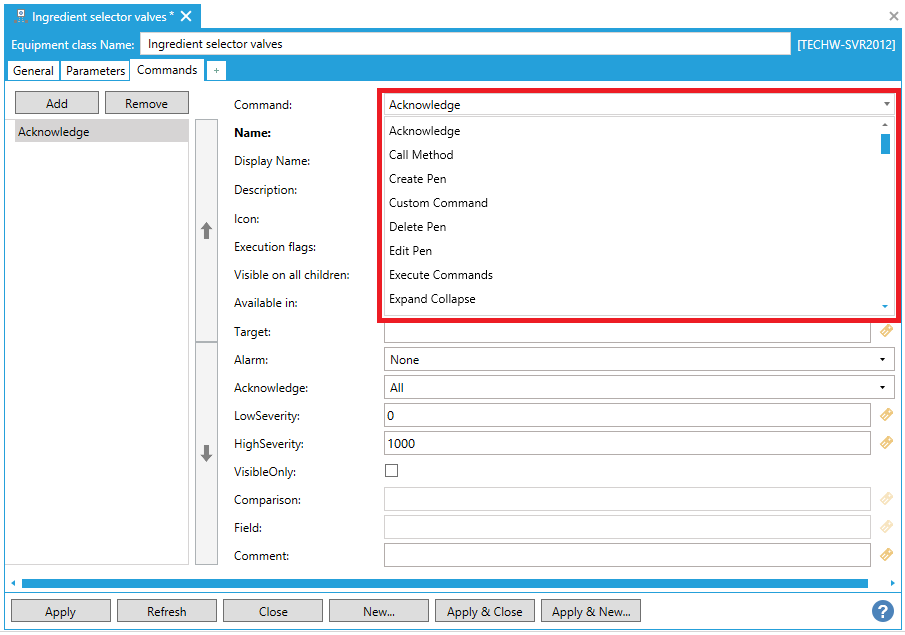This screenshot has height=635, width=905.
Task: Click into the Equipment class Name field
Action: [465, 44]
